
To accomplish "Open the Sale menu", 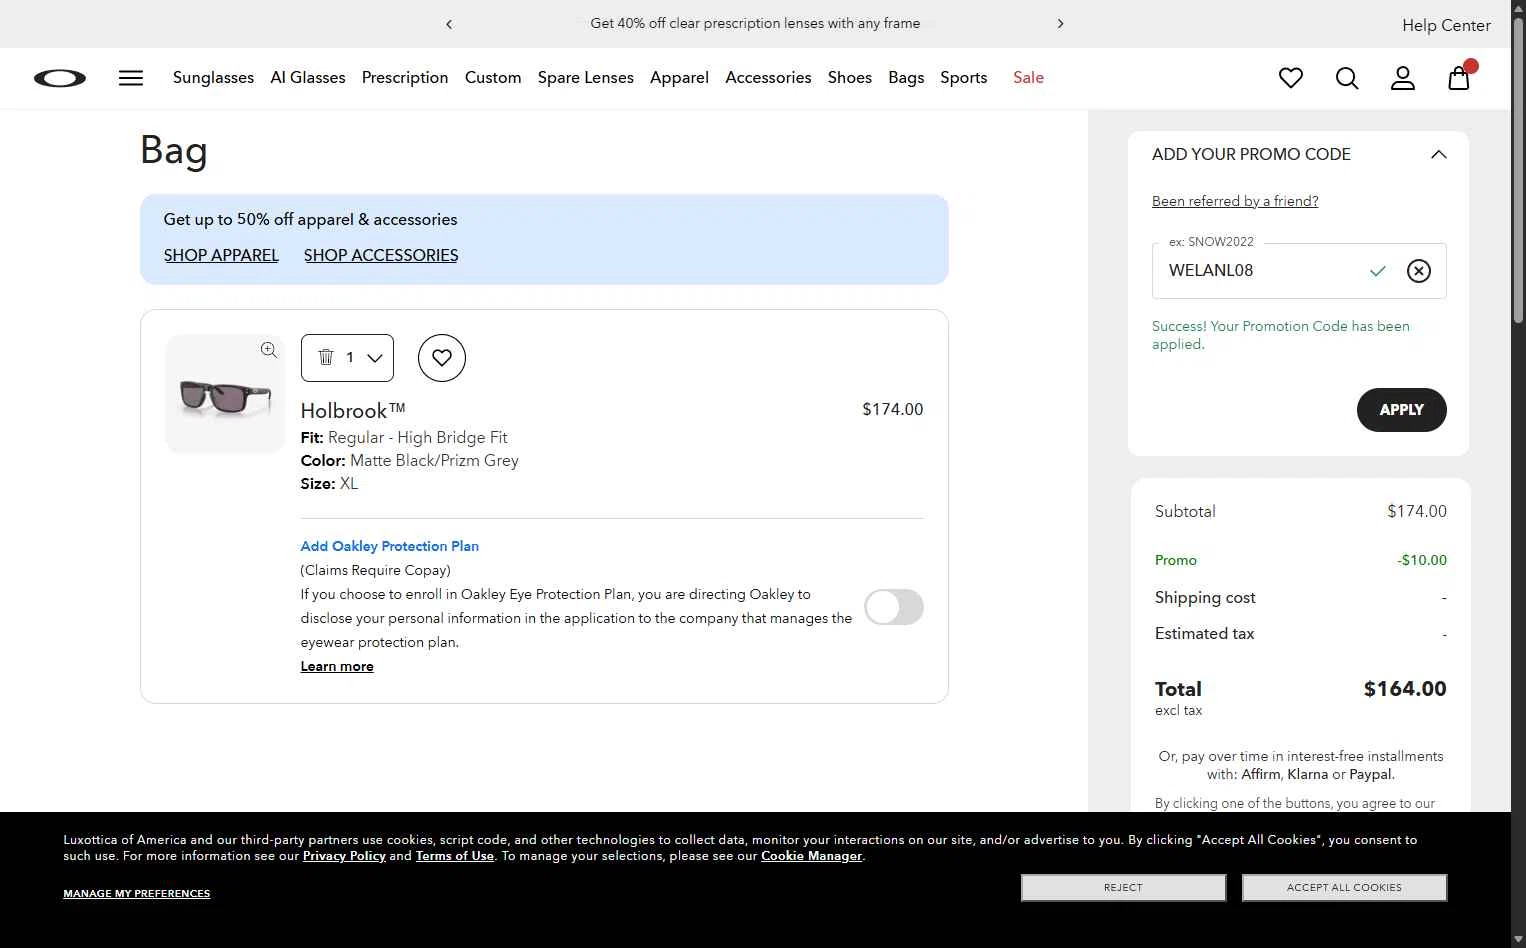I will pos(1028,78).
